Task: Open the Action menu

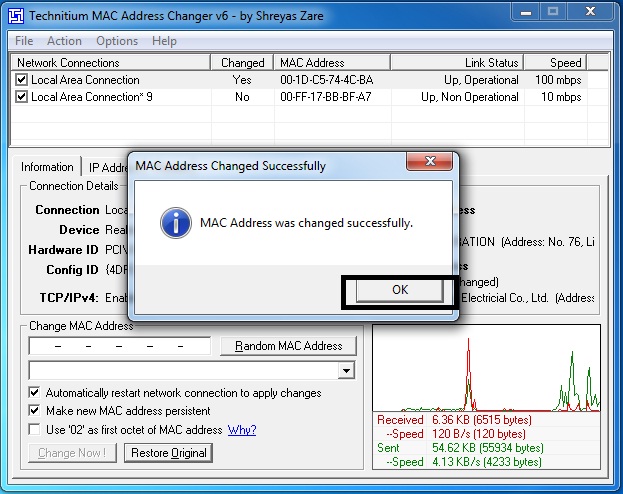Action: click(x=64, y=41)
